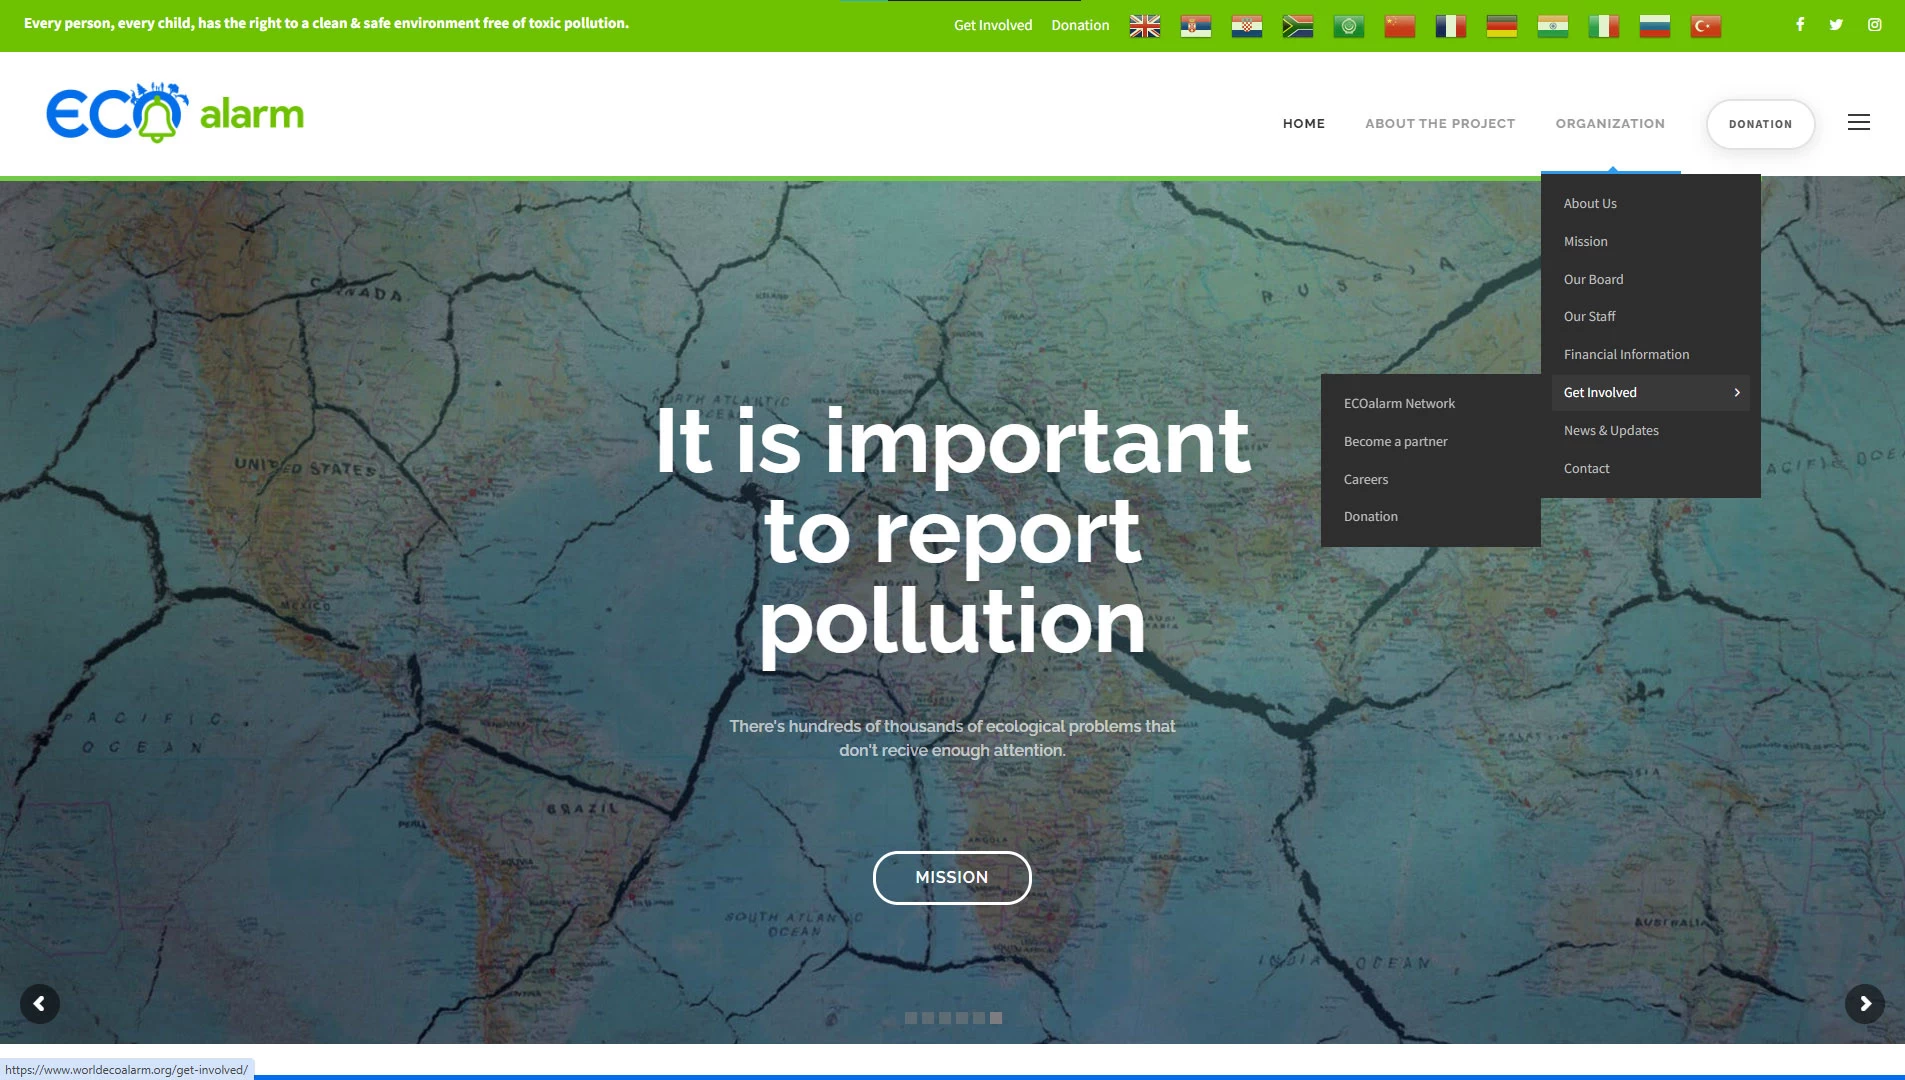Select the Chinese flag language option
The width and height of the screenshot is (1905, 1080).
(1399, 26)
